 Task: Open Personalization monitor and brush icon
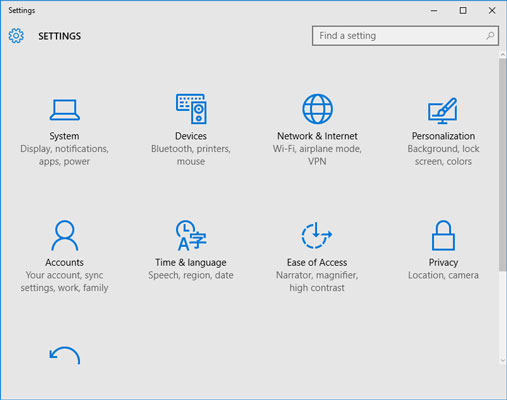(443, 110)
